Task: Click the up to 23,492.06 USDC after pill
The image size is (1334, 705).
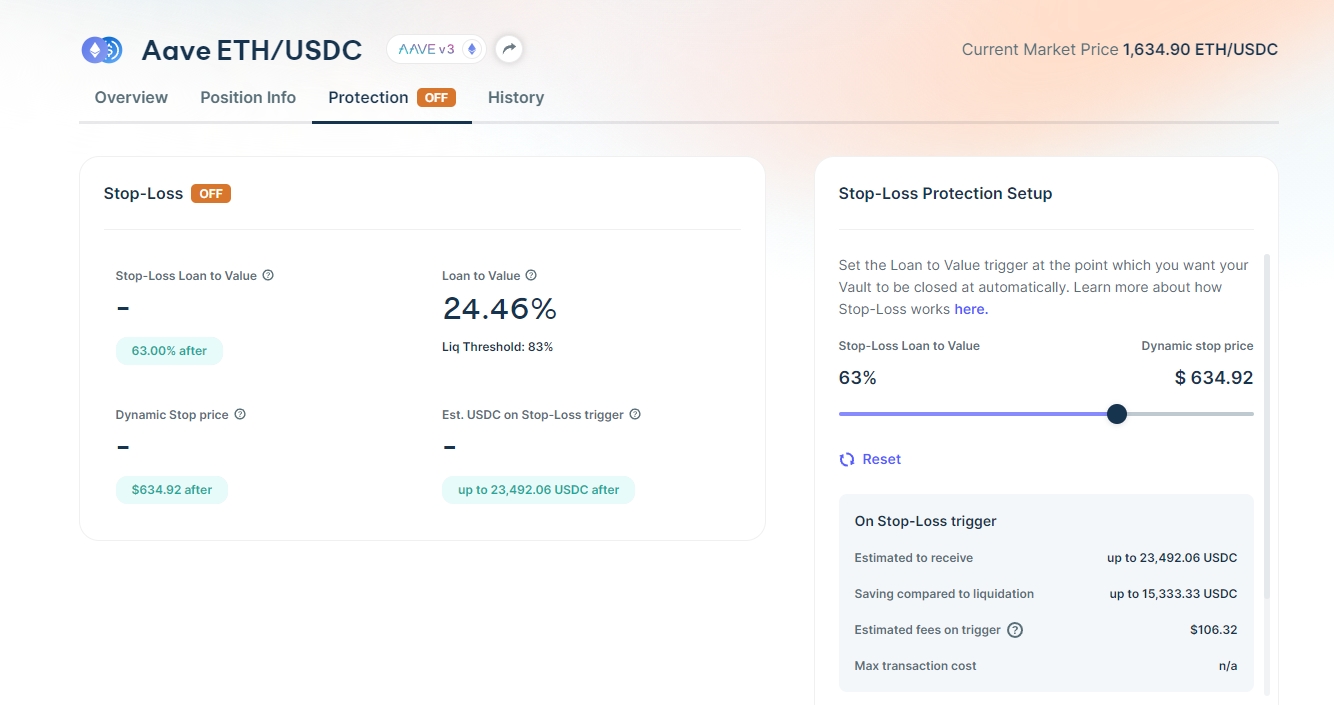Action: 539,490
